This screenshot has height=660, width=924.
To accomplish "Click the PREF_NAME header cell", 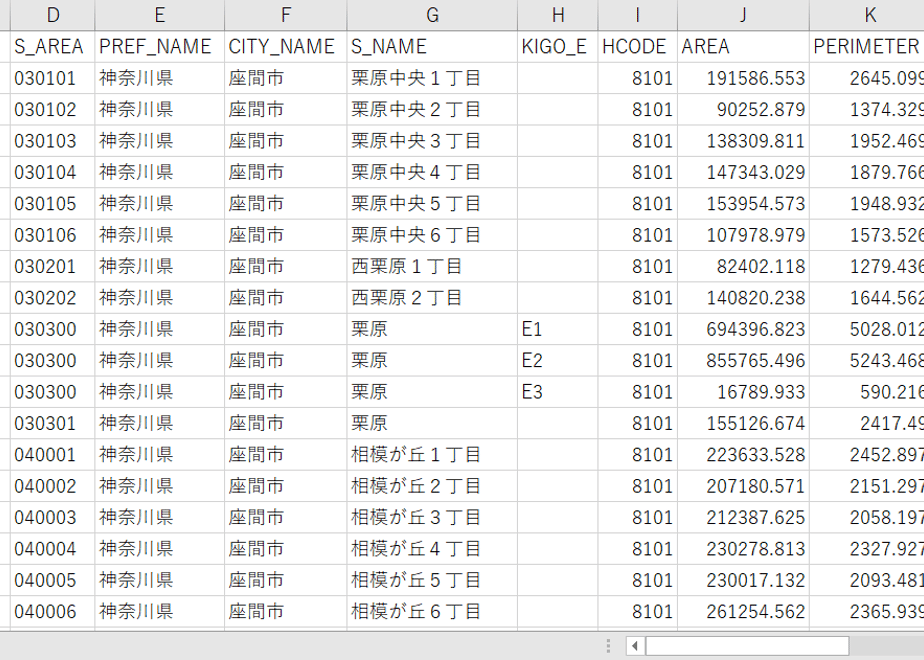I will [x=160, y=47].
